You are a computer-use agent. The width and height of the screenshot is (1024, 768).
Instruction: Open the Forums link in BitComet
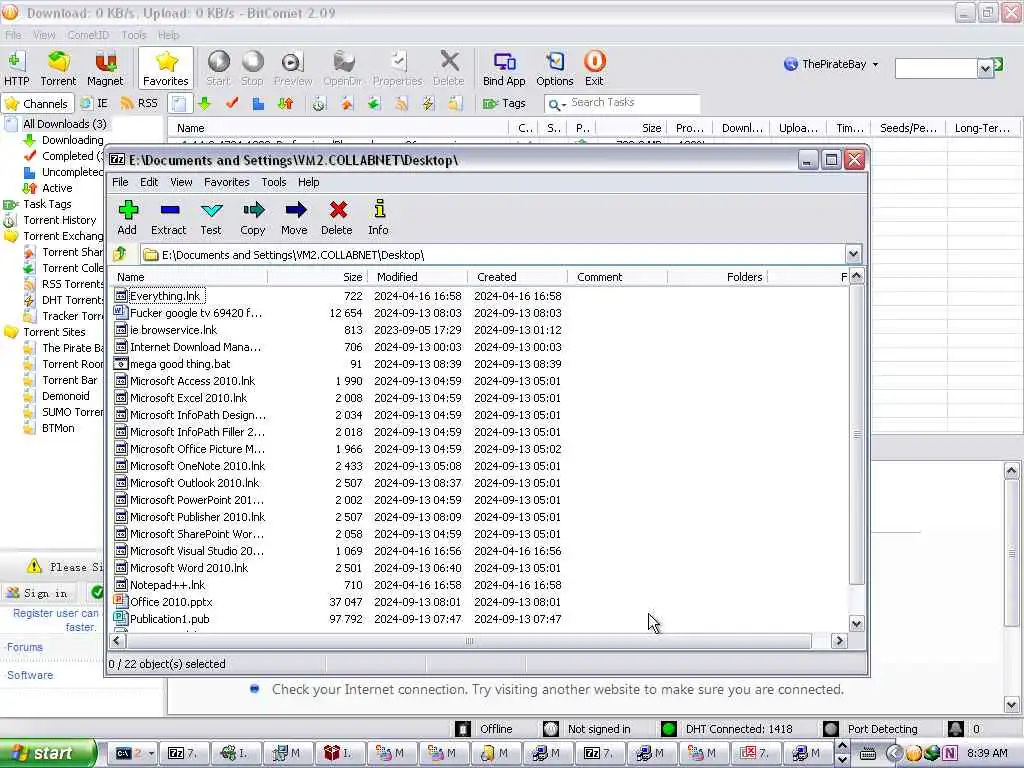pos(25,647)
